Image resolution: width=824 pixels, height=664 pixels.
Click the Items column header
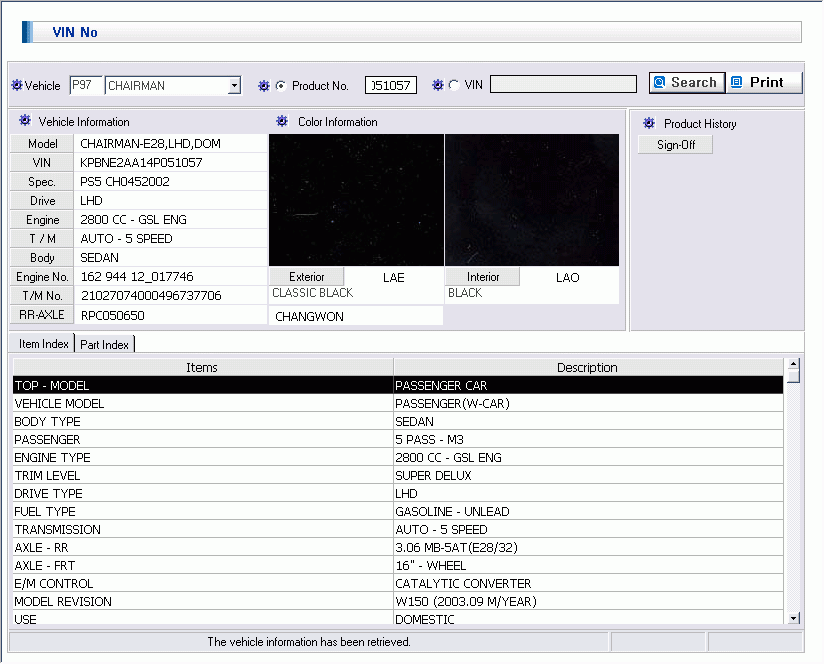202,367
